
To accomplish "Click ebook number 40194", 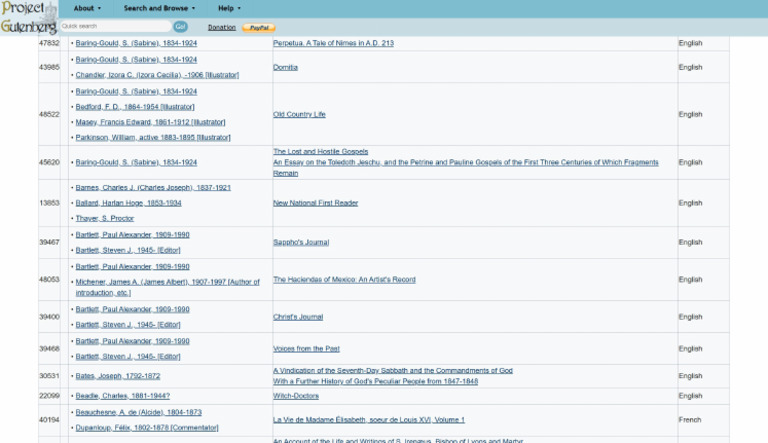I will pos(49,420).
